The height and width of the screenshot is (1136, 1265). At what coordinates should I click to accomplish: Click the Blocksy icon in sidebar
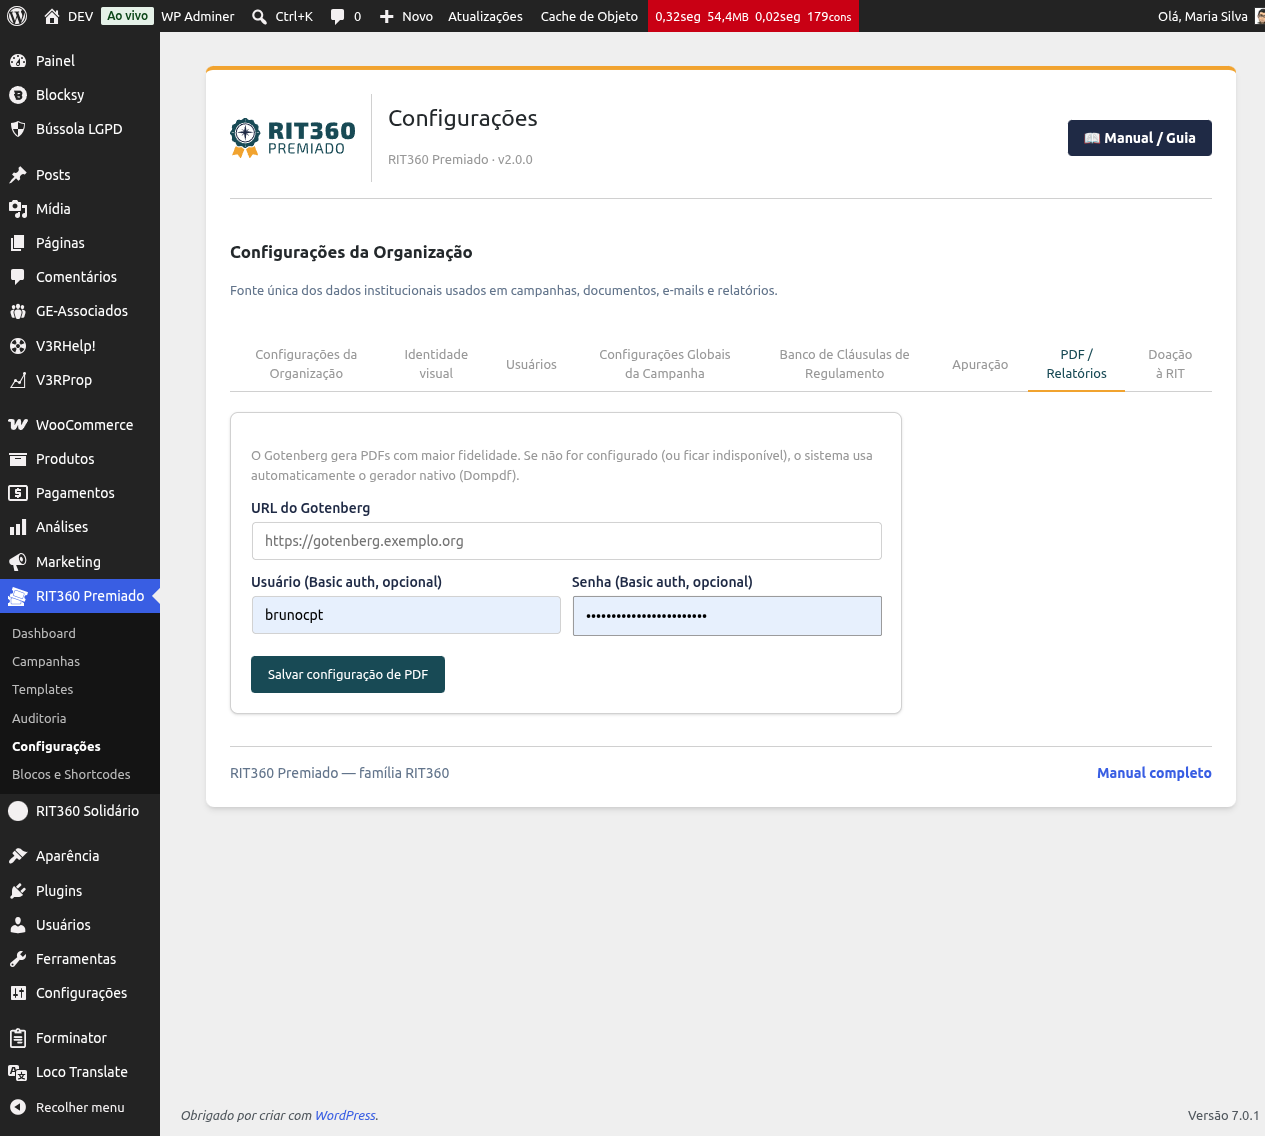pyautogui.click(x=18, y=95)
